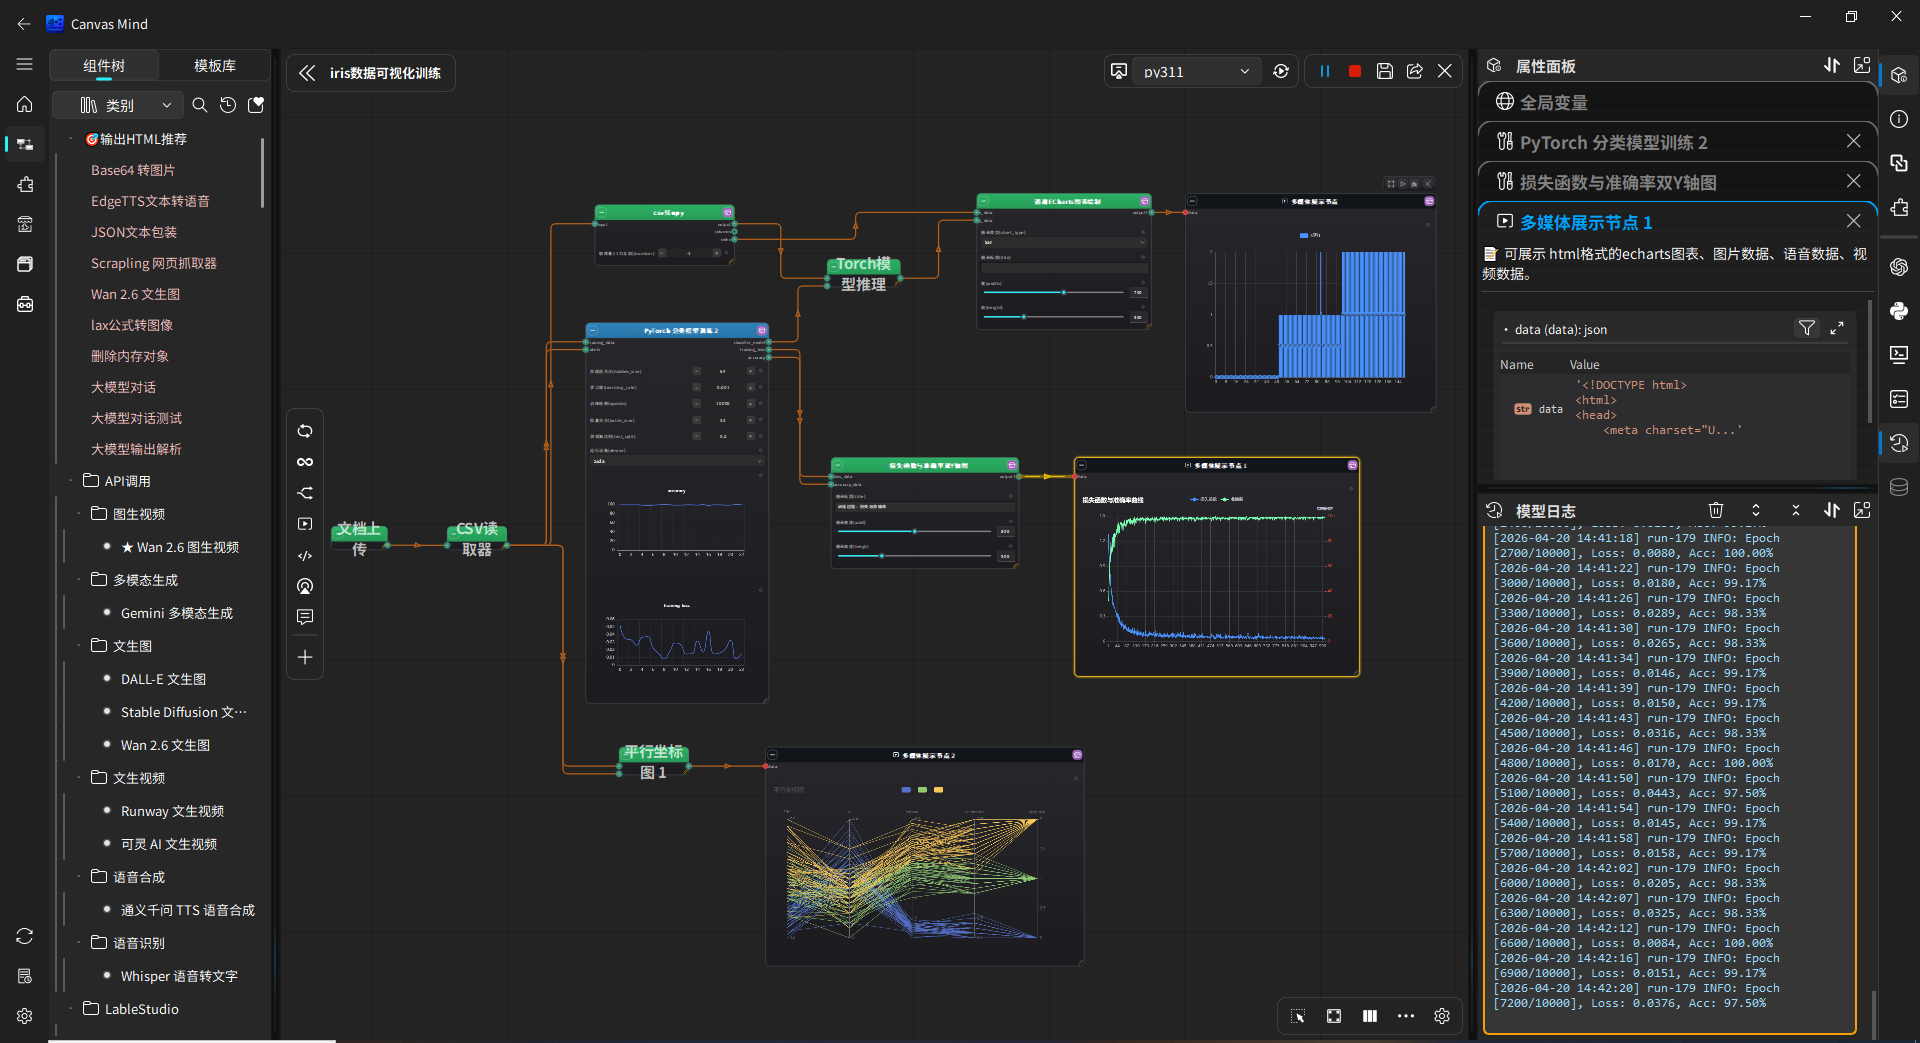Open the Python icon in right sidebar
This screenshot has height=1043, width=1920.
click(1899, 311)
